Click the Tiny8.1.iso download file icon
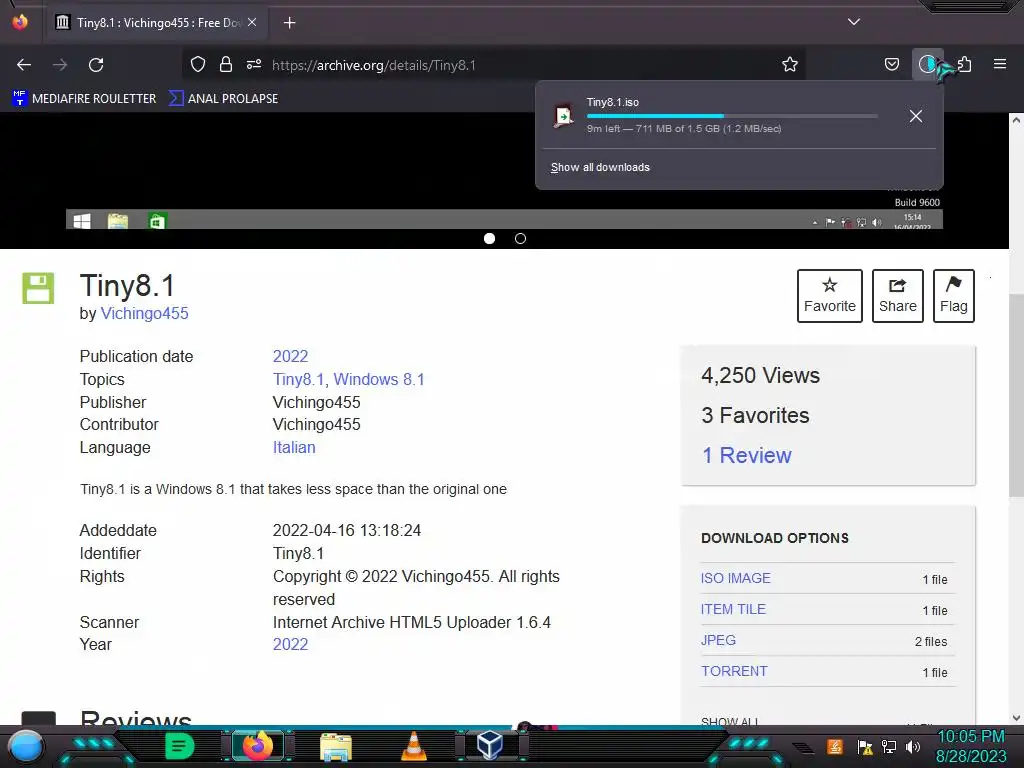This screenshot has height=768, width=1024. [x=563, y=116]
